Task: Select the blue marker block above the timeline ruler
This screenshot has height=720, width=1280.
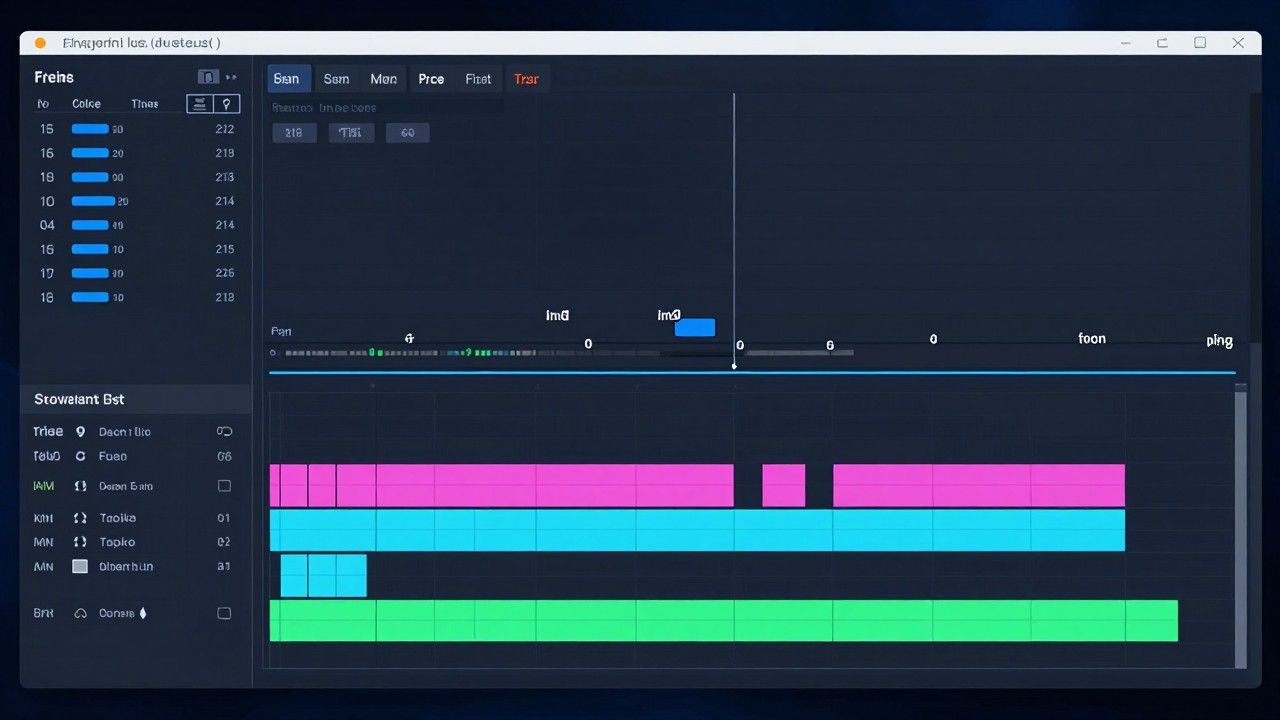Action: pyautogui.click(x=695, y=328)
